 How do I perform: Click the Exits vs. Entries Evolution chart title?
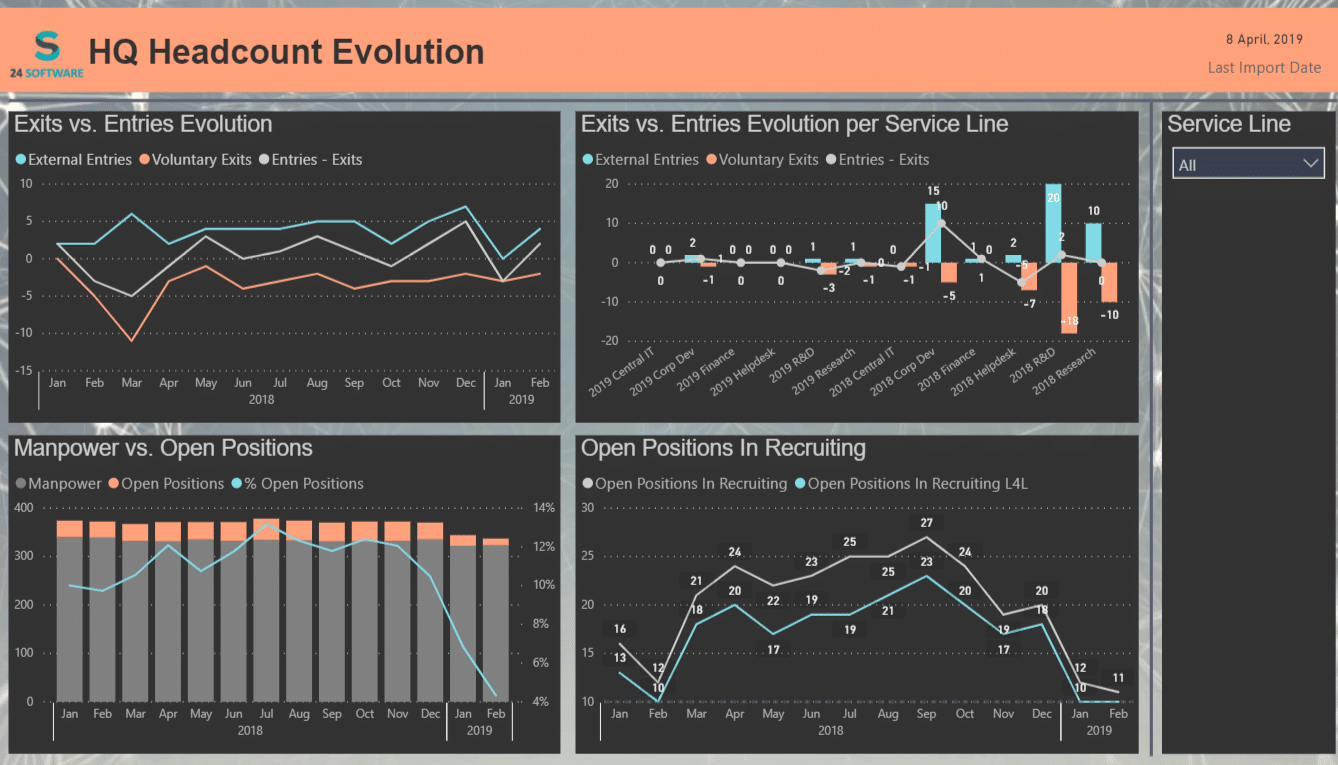click(x=143, y=124)
